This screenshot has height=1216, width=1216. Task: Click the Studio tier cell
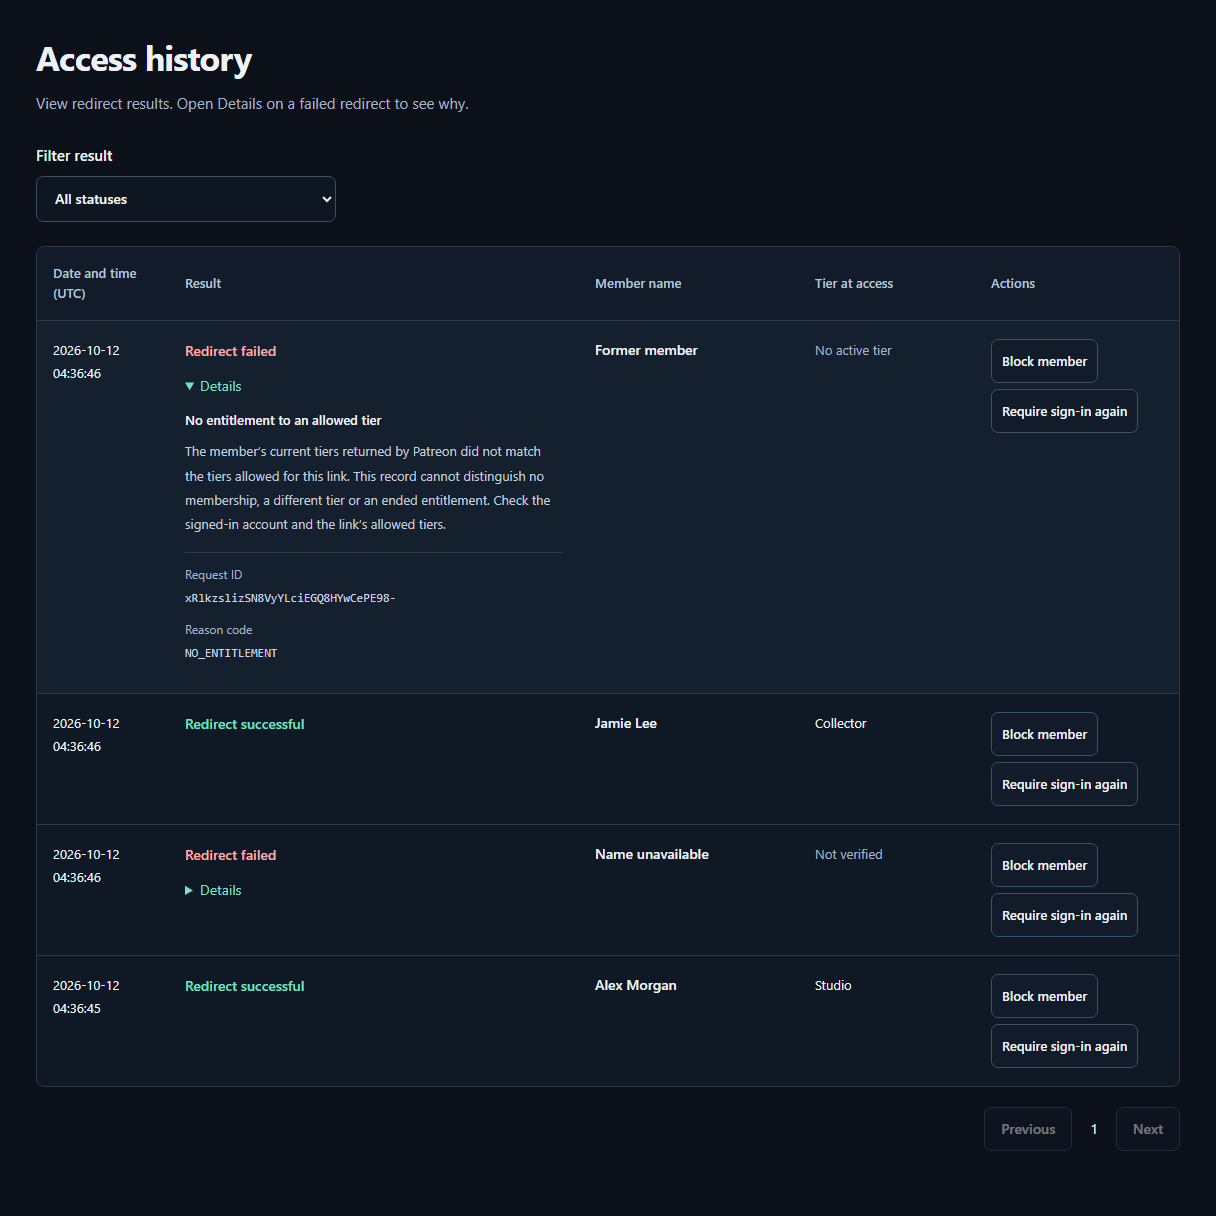[833, 985]
